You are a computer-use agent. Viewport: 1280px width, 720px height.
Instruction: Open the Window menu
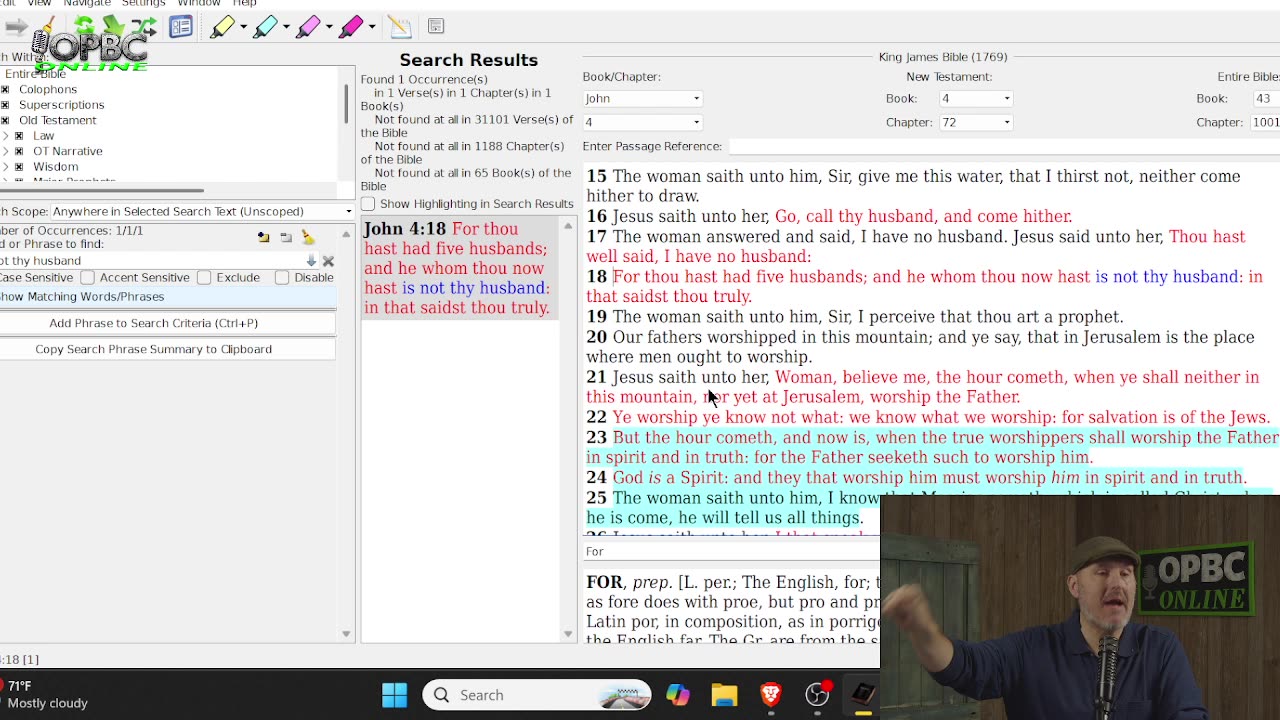pyautogui.click(x=199, y=3)
